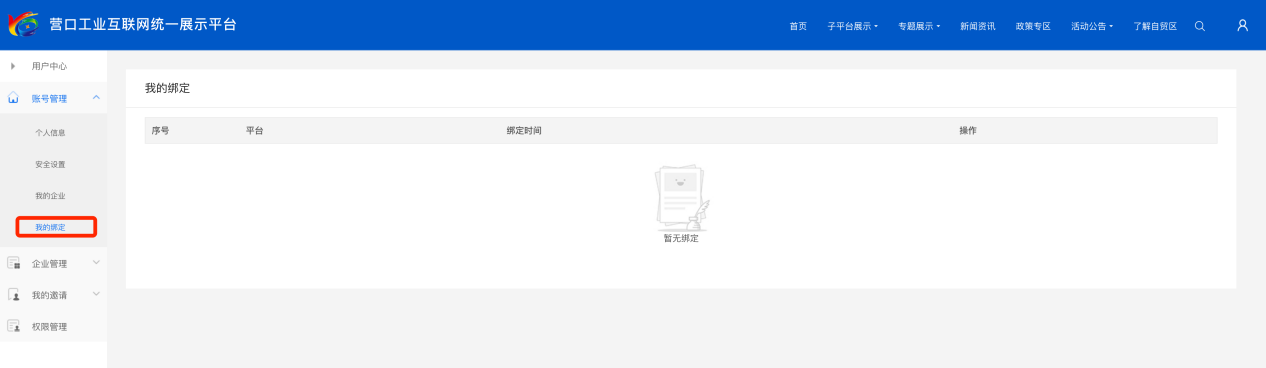
Task: Open 安全设置 in the sidebar
Action: [50, 164]
